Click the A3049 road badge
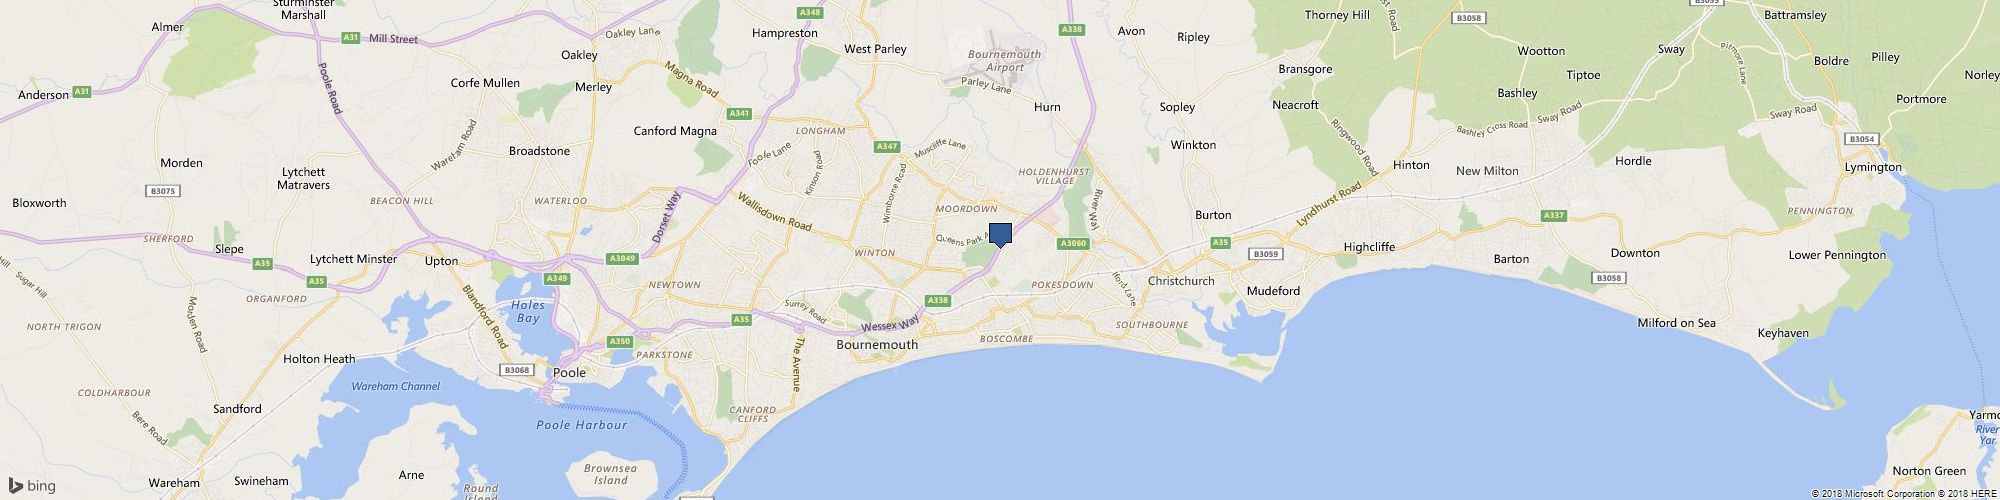Screen dimensions: 2000x500 pos(622,259)
